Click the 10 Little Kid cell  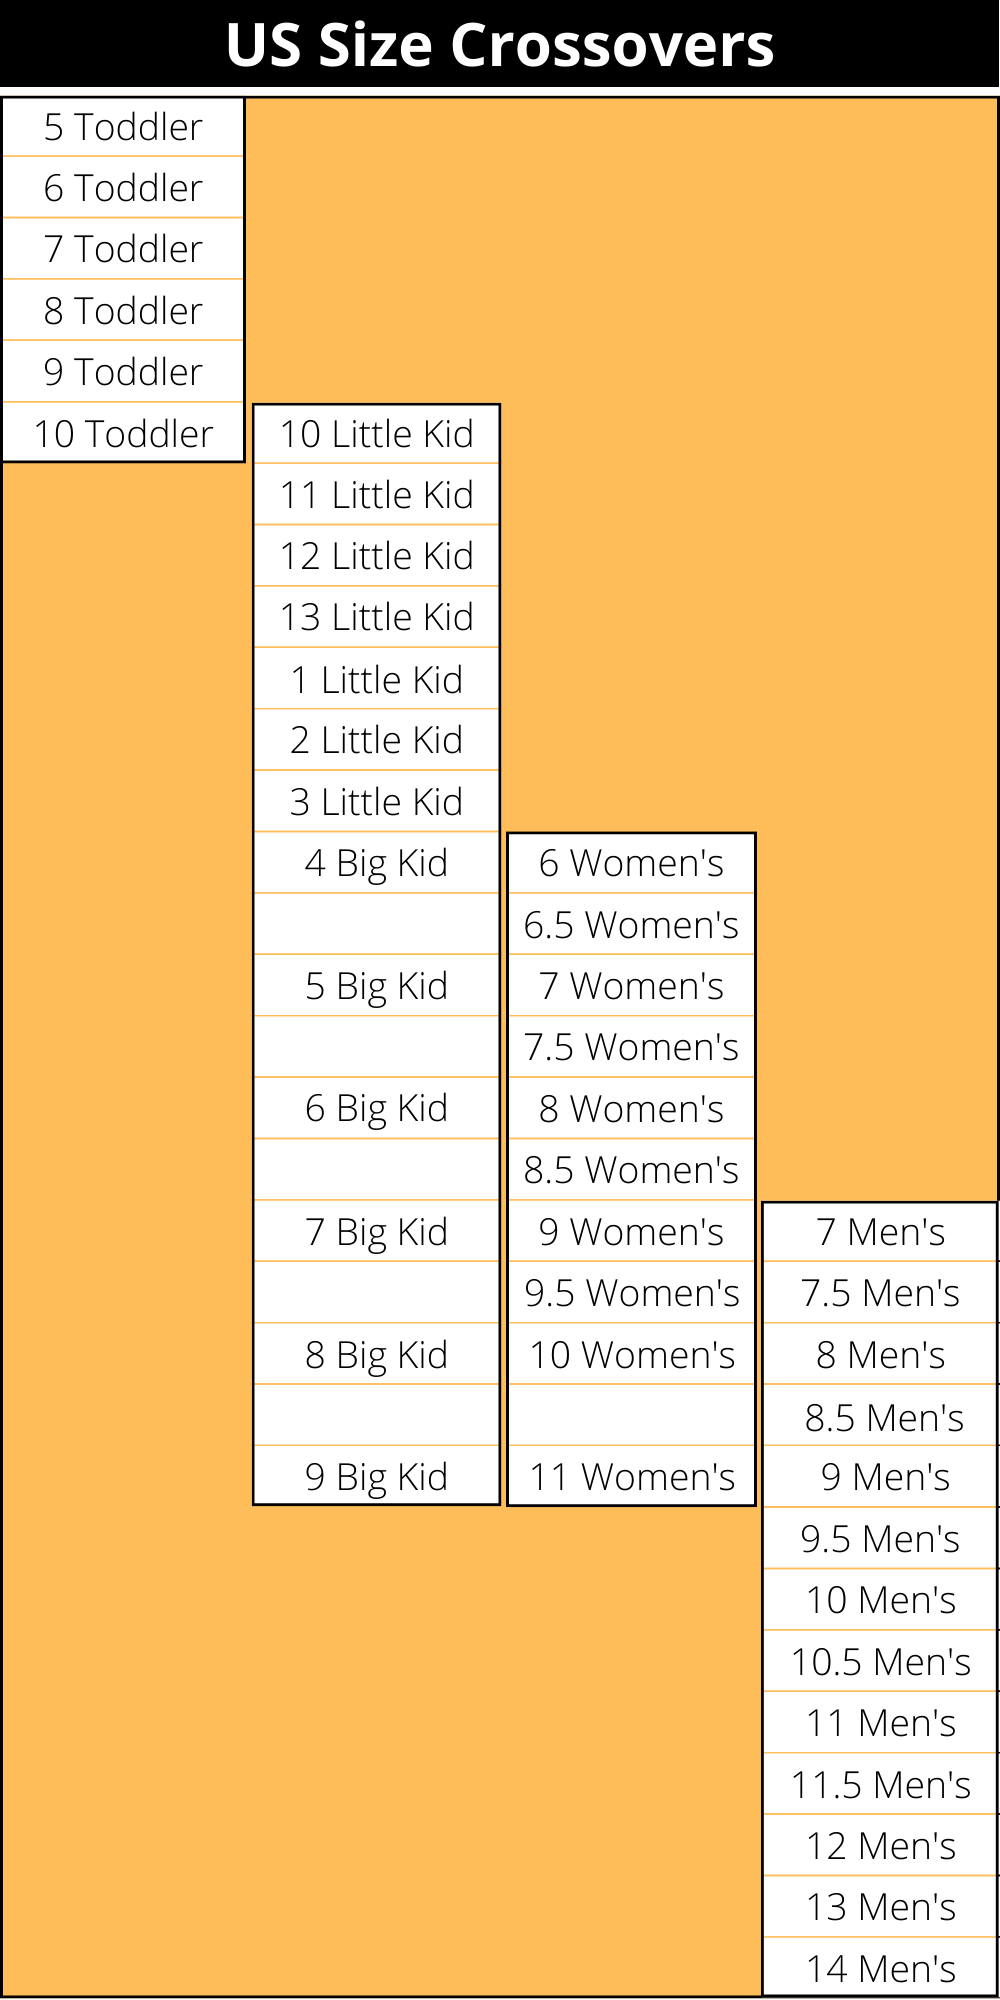tap(376, 434)
